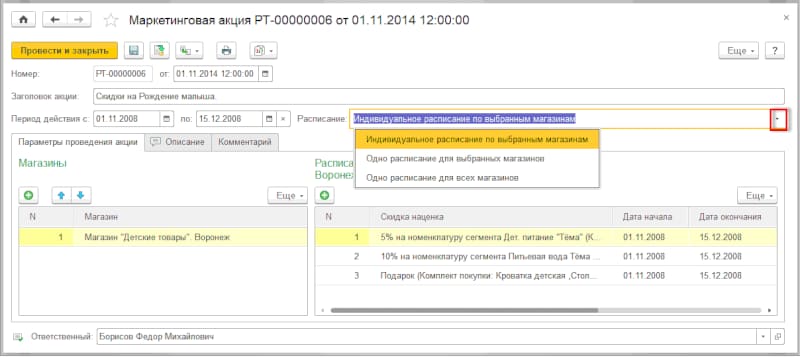
Task: Select the 5% на номенклатуру сегмента Дет. питание row
Action: coord(546,237)
